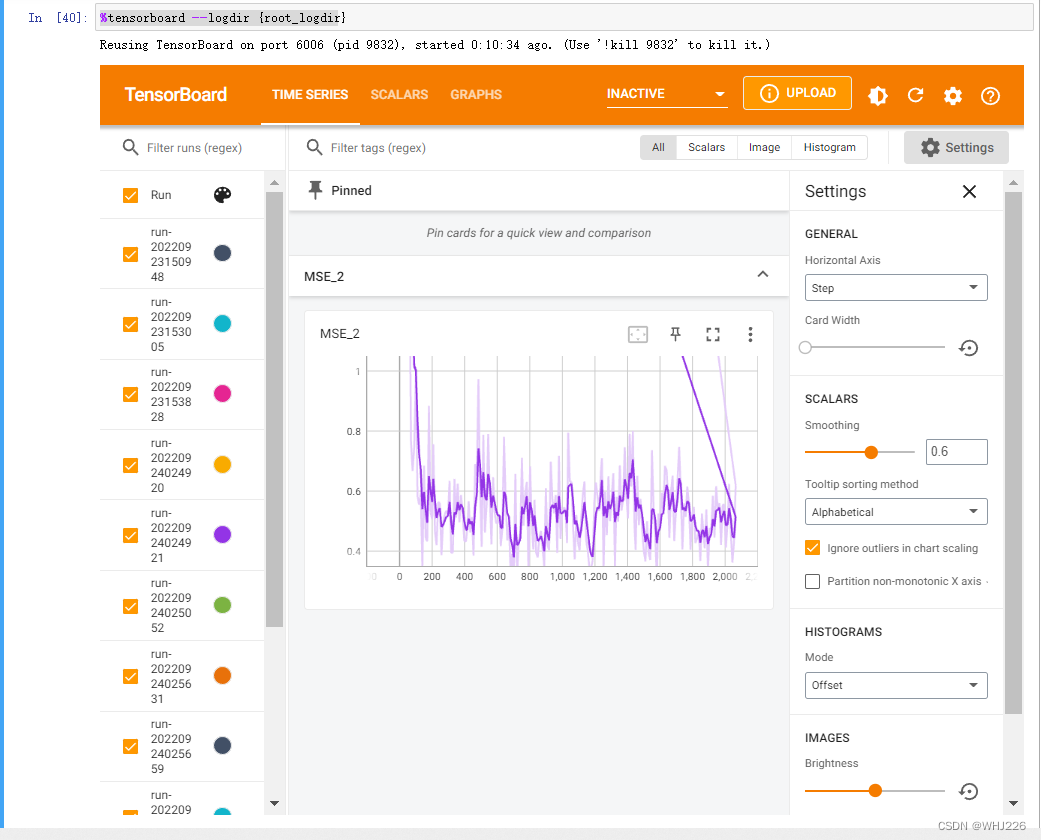Viewport: 1041px width, 840px height.
Task: Open Tooltip sorting method dropdown
Action: click(x=896, y=511)
